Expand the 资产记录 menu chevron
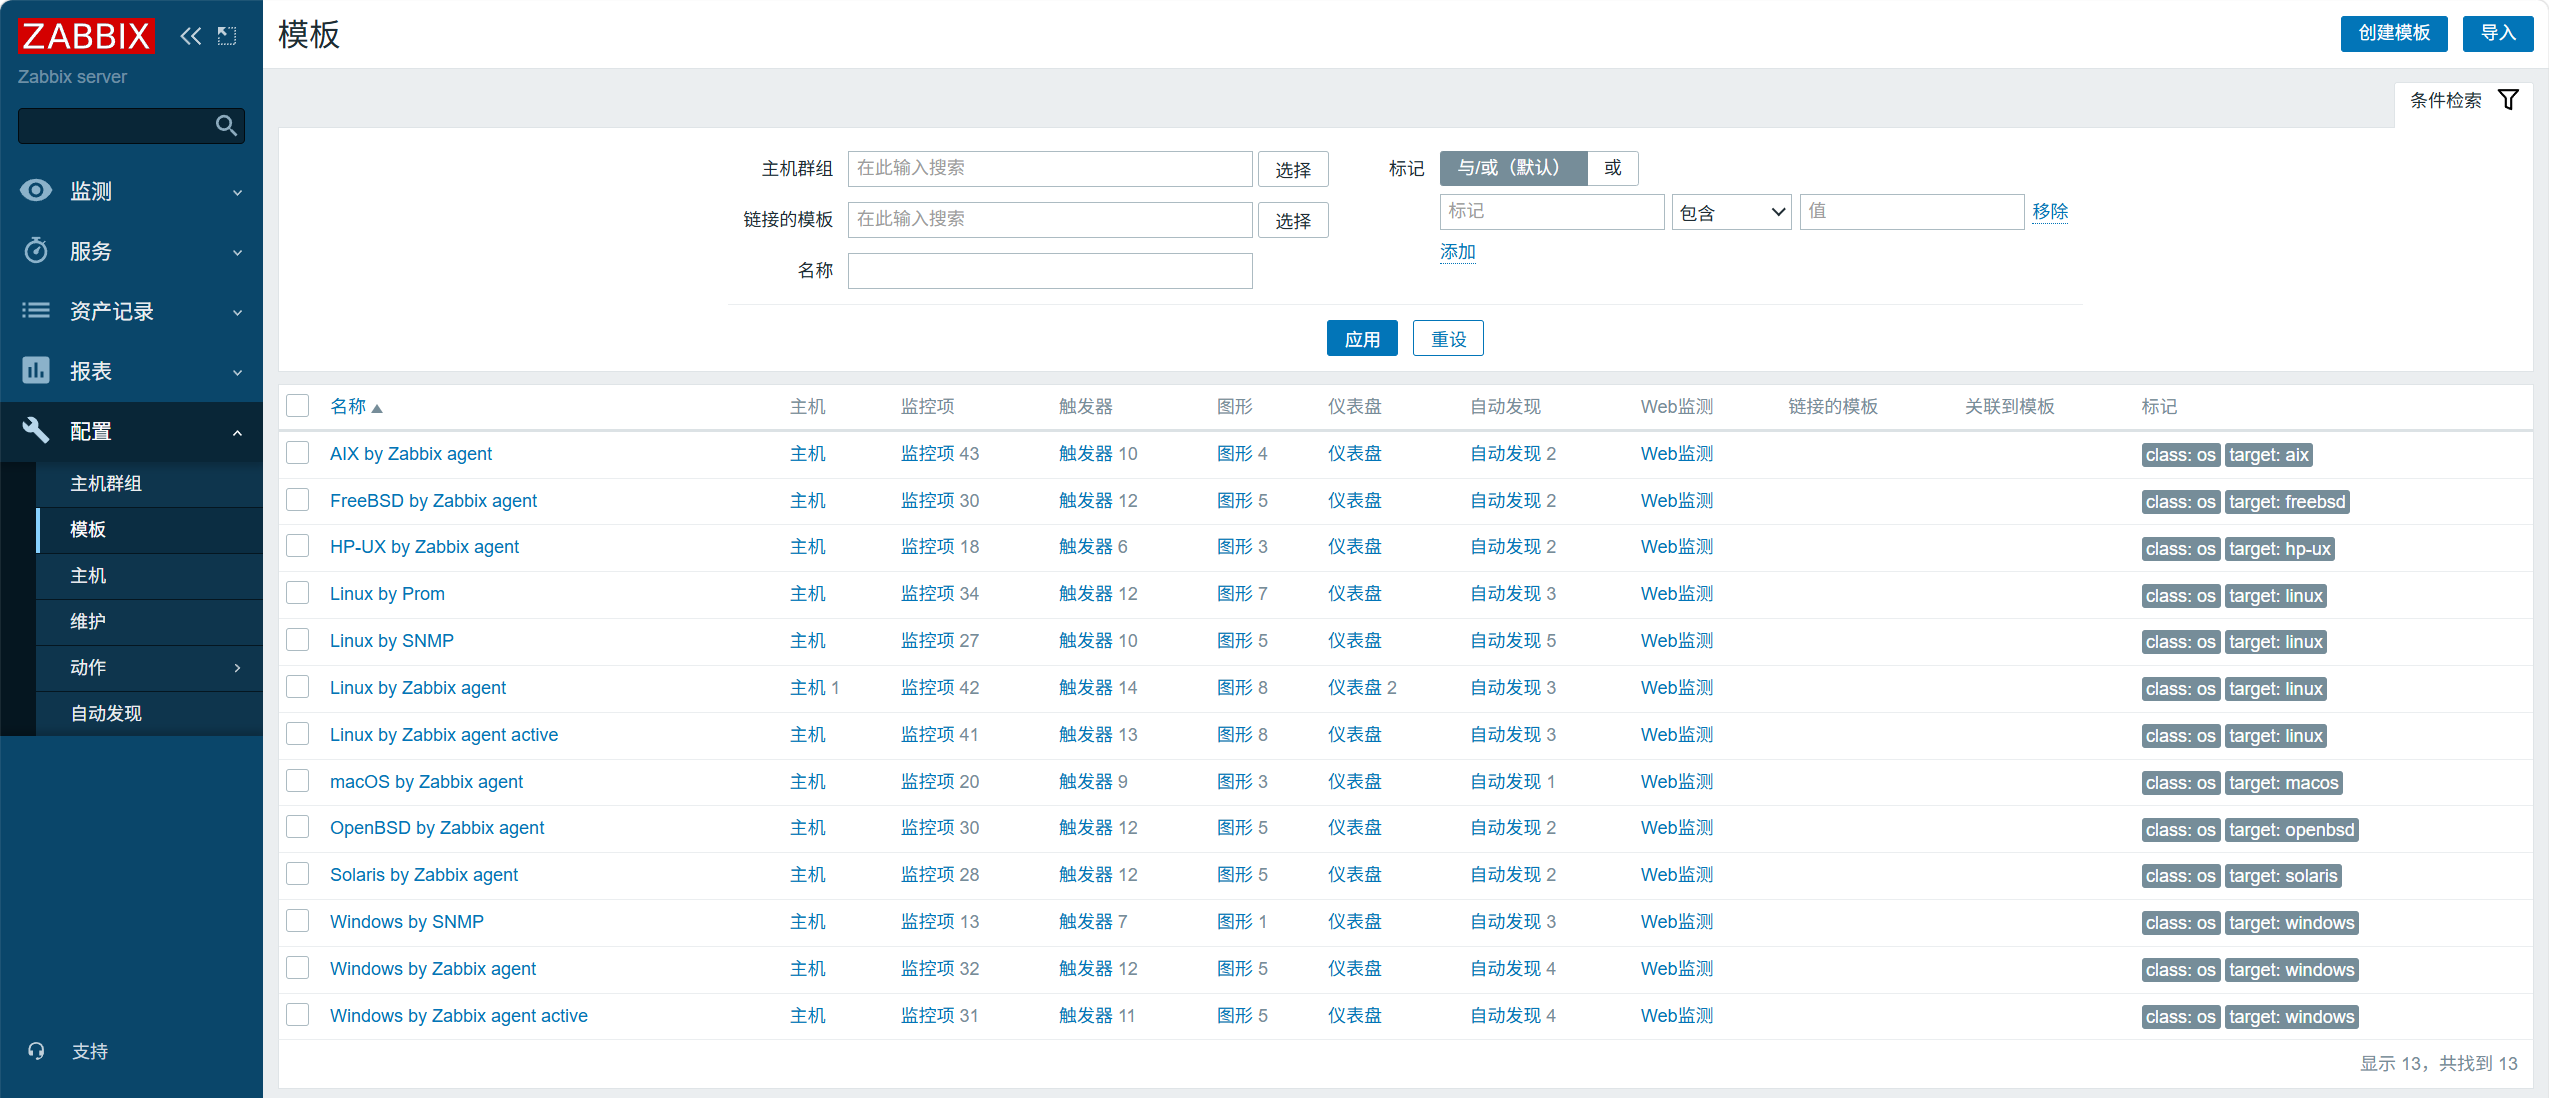 [238, 312]
